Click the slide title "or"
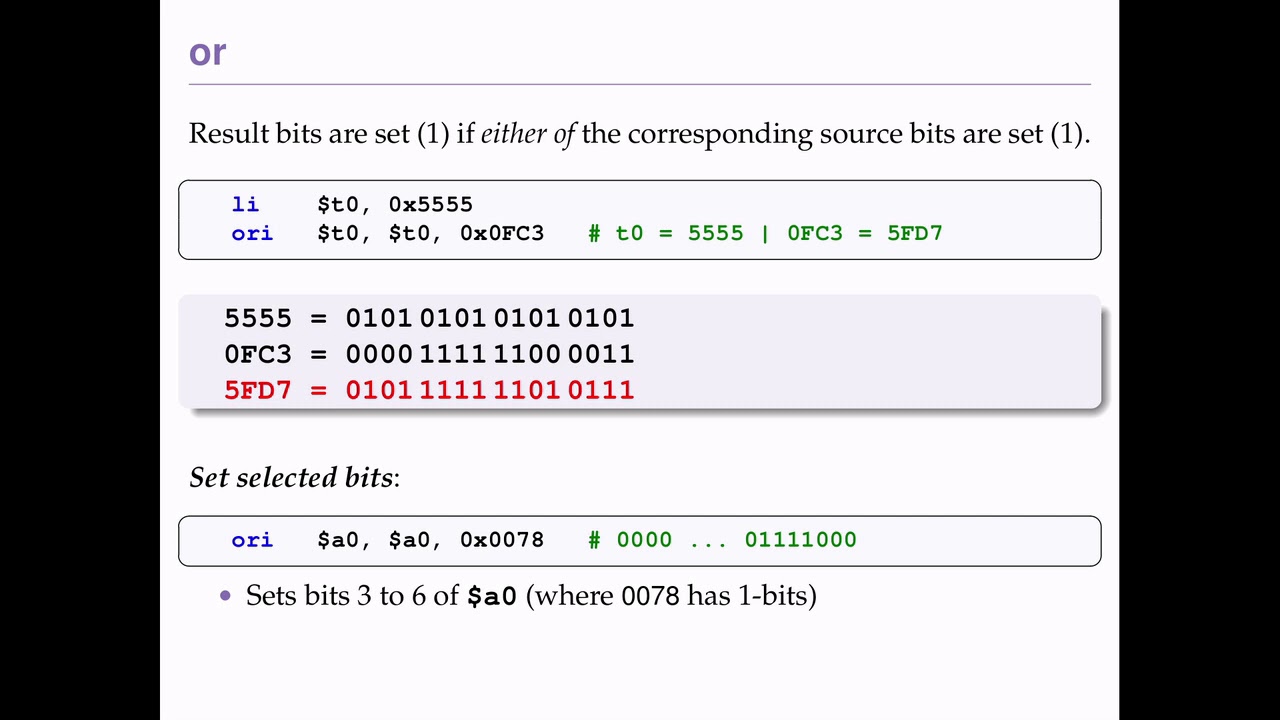 207,52
